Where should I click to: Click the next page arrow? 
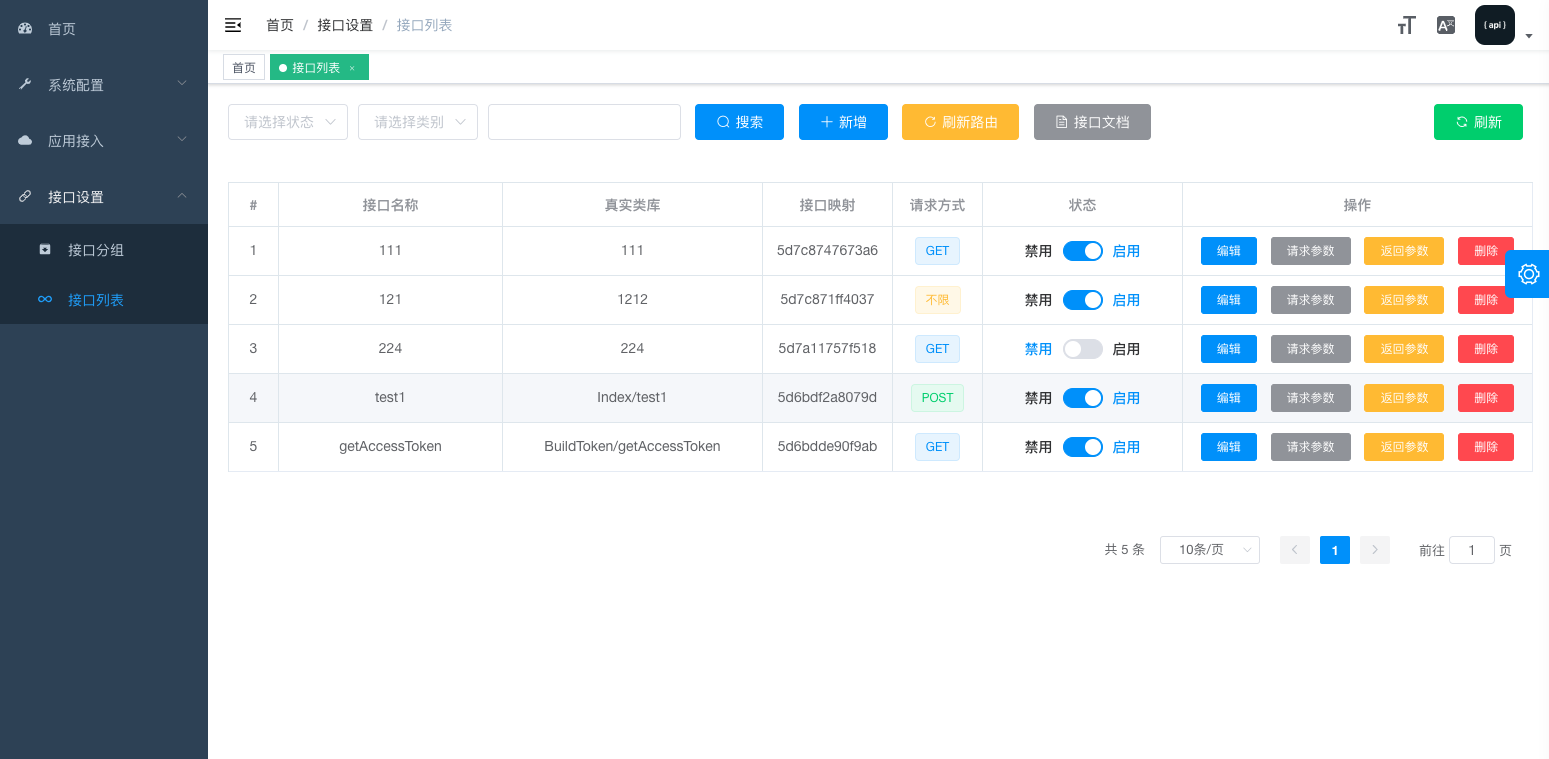point(1375,550)
